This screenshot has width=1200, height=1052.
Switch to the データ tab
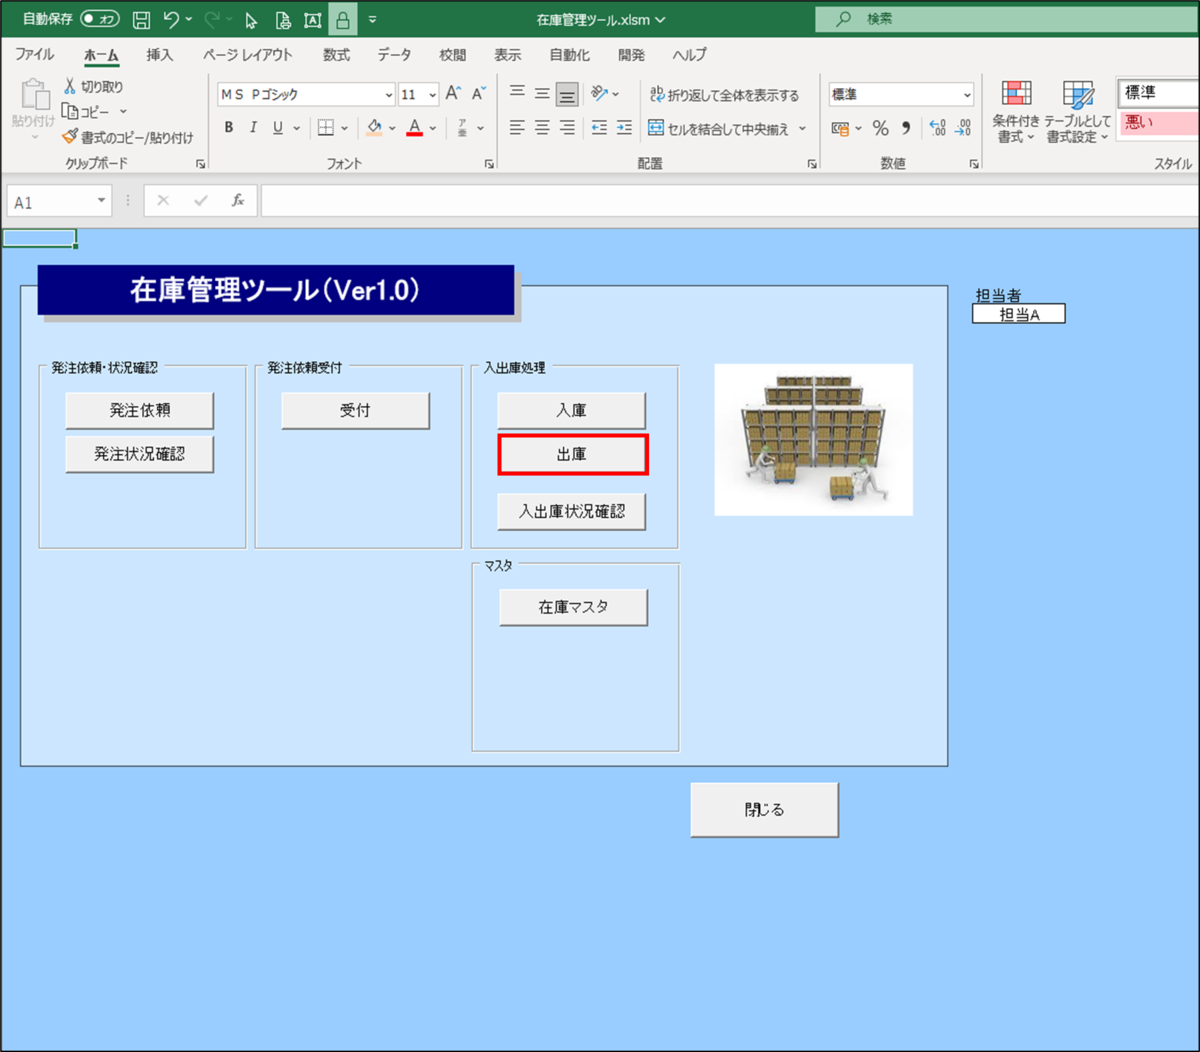coord(394,55)
